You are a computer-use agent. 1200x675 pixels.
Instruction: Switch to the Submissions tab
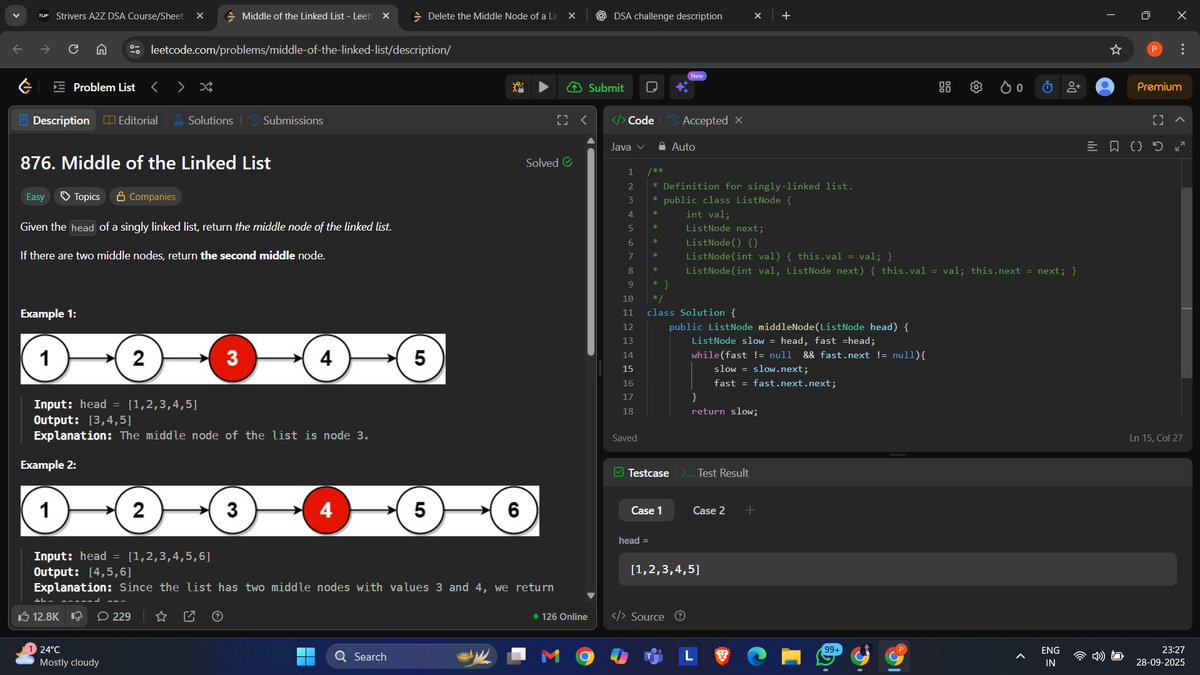285,120
